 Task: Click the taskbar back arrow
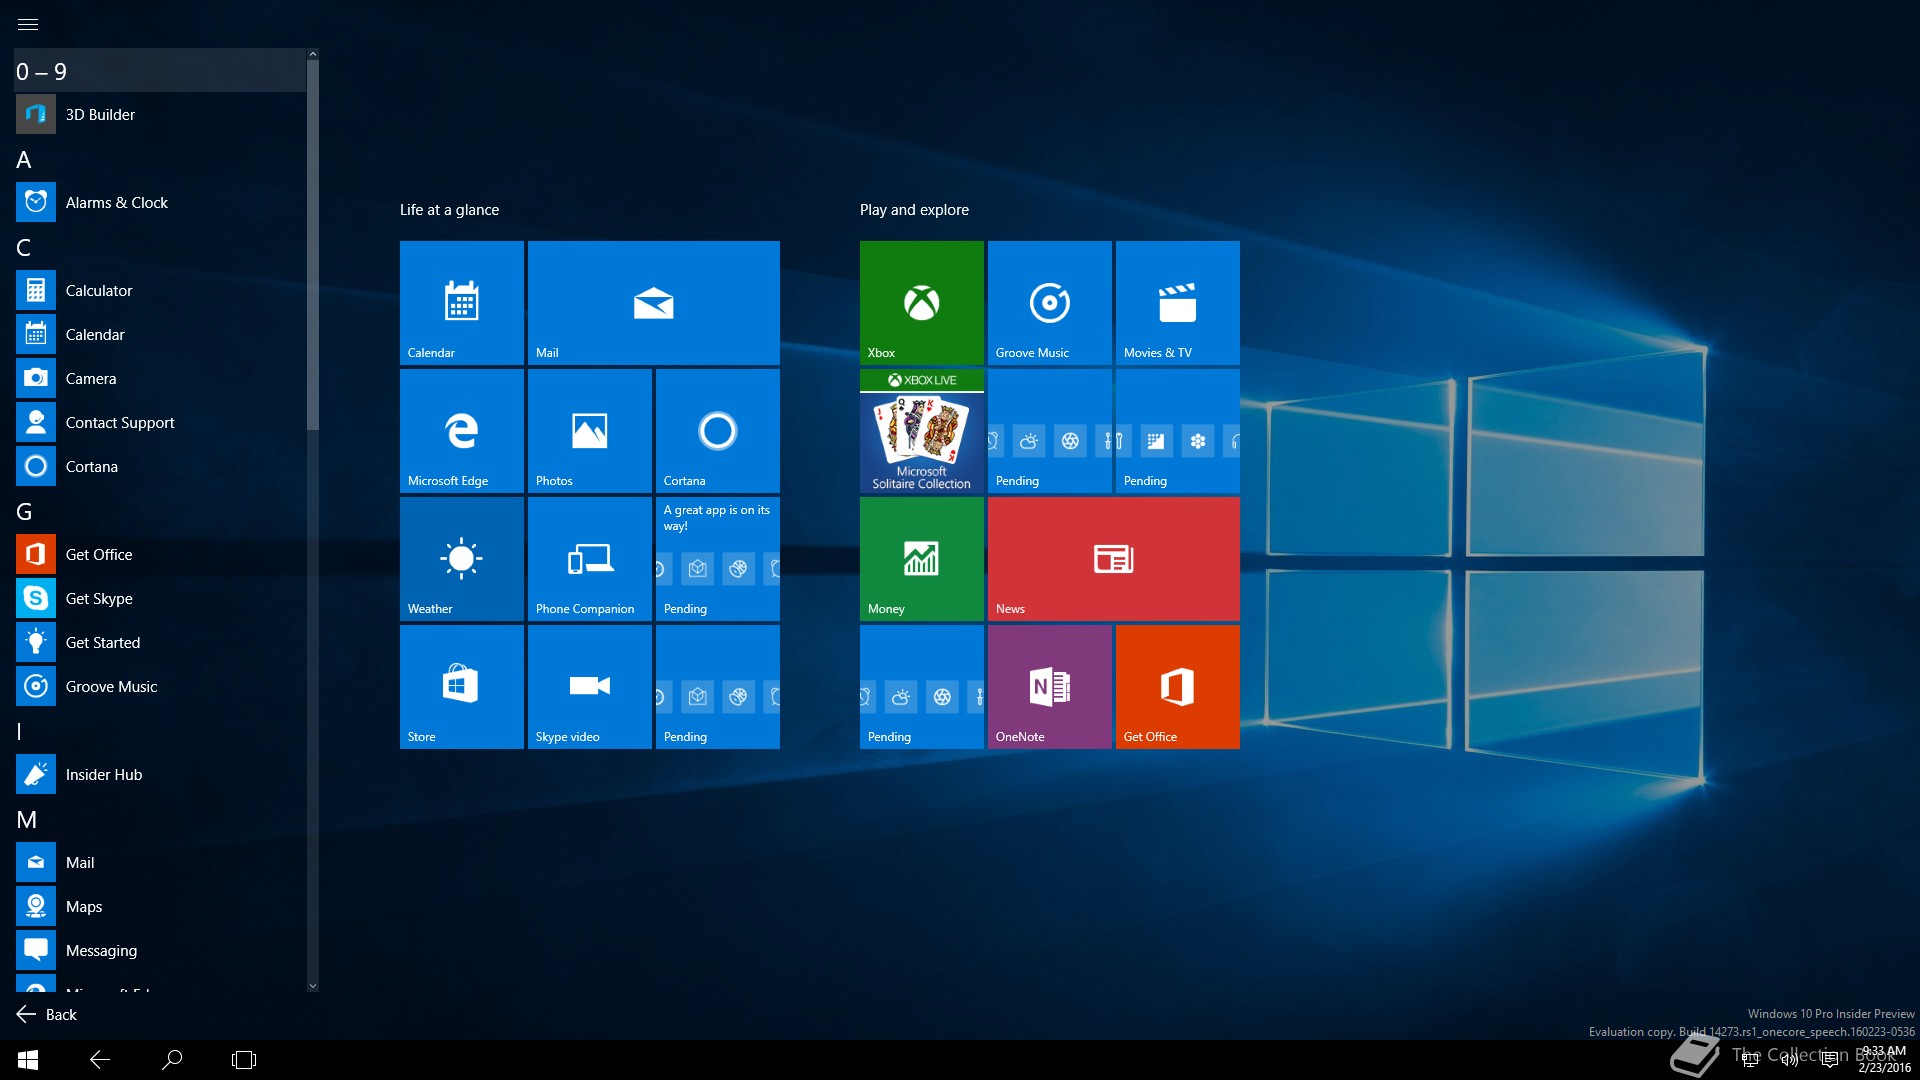tap(100, 1060)
